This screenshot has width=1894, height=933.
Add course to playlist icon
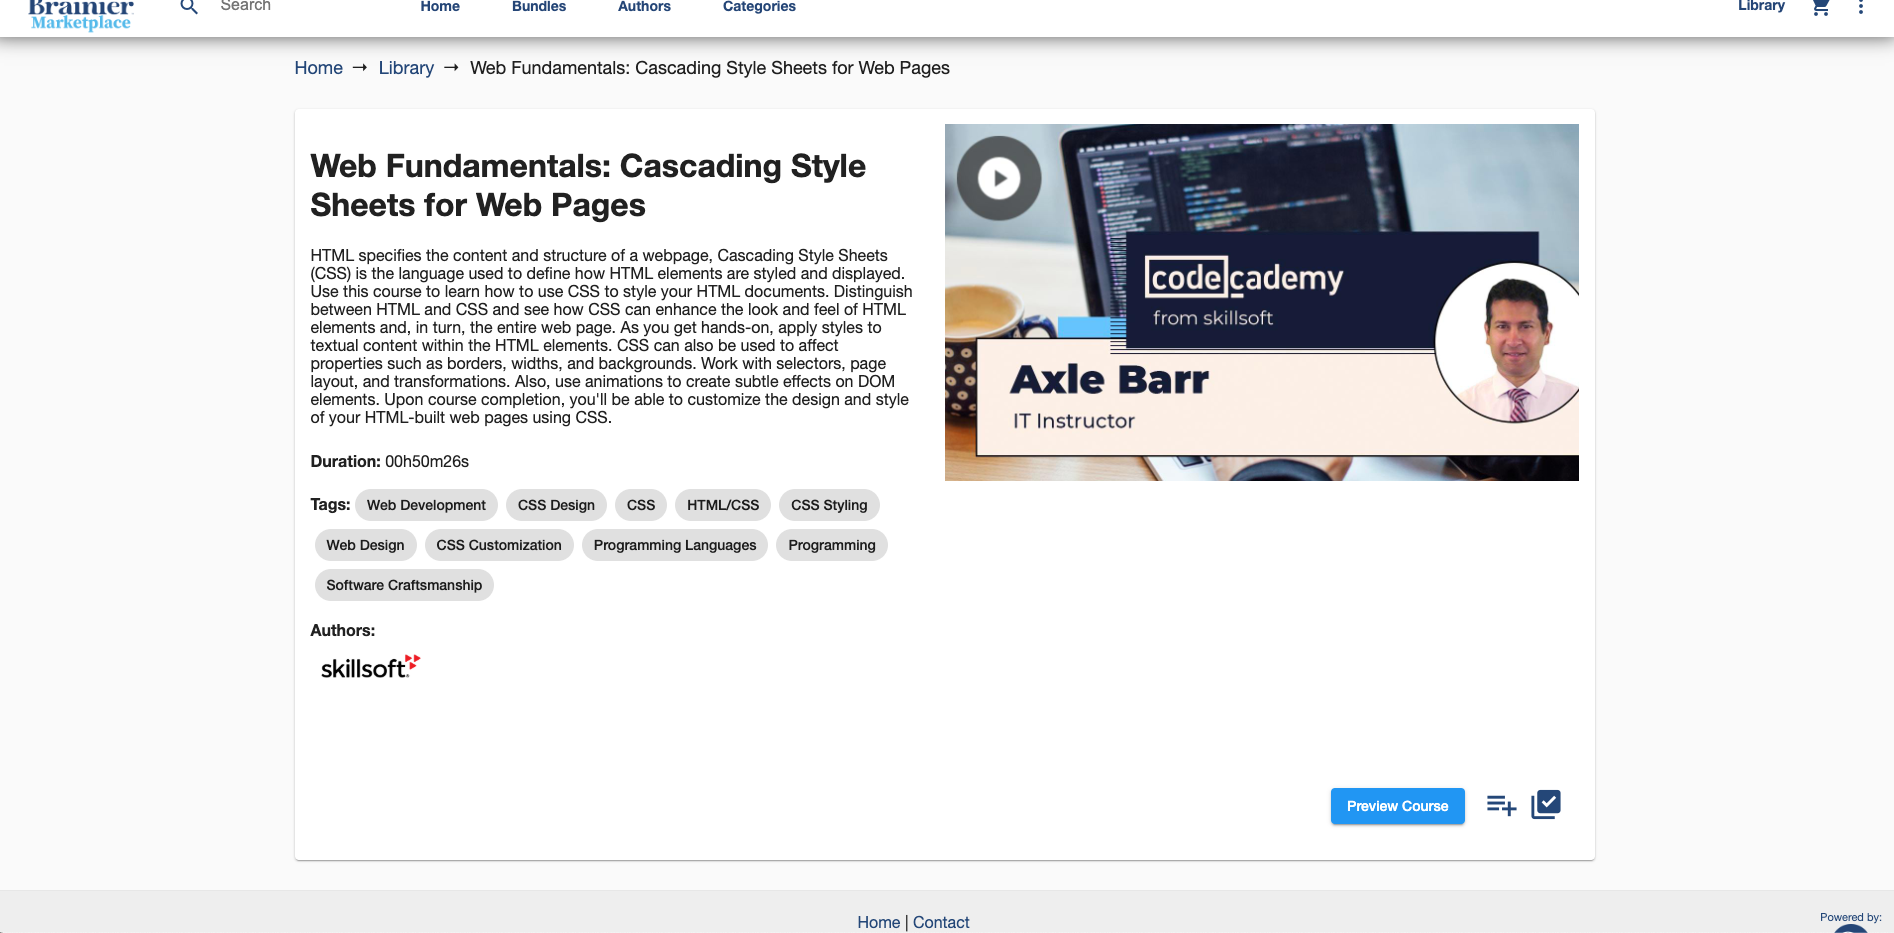[x=1501, y=805]
